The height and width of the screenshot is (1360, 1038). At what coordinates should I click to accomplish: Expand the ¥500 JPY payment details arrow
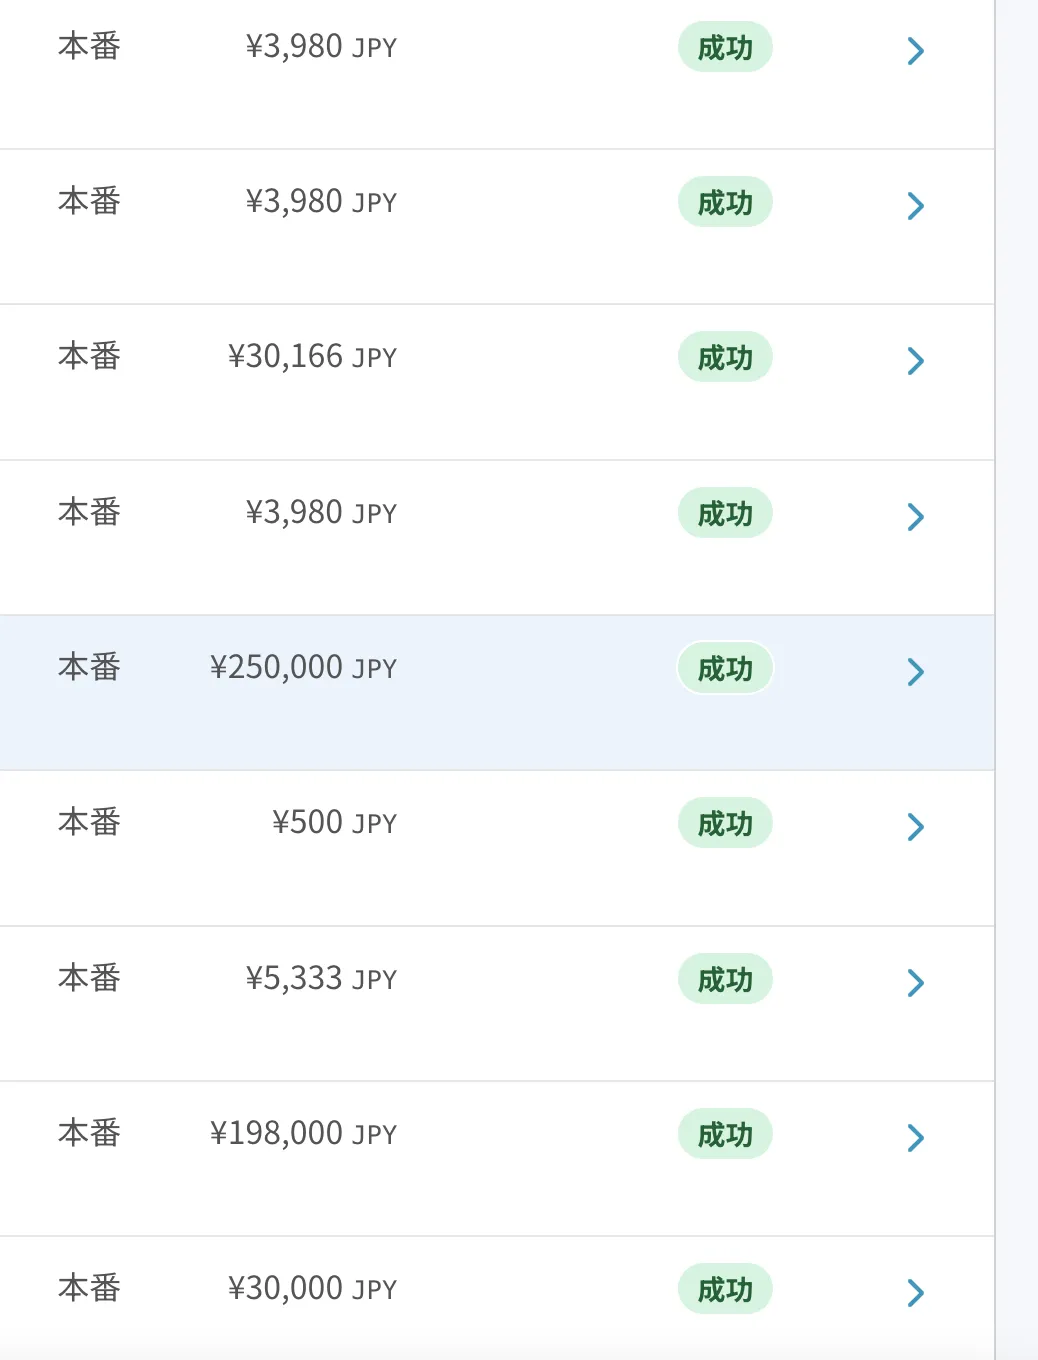pyautogui.click(x=915, y=827)
